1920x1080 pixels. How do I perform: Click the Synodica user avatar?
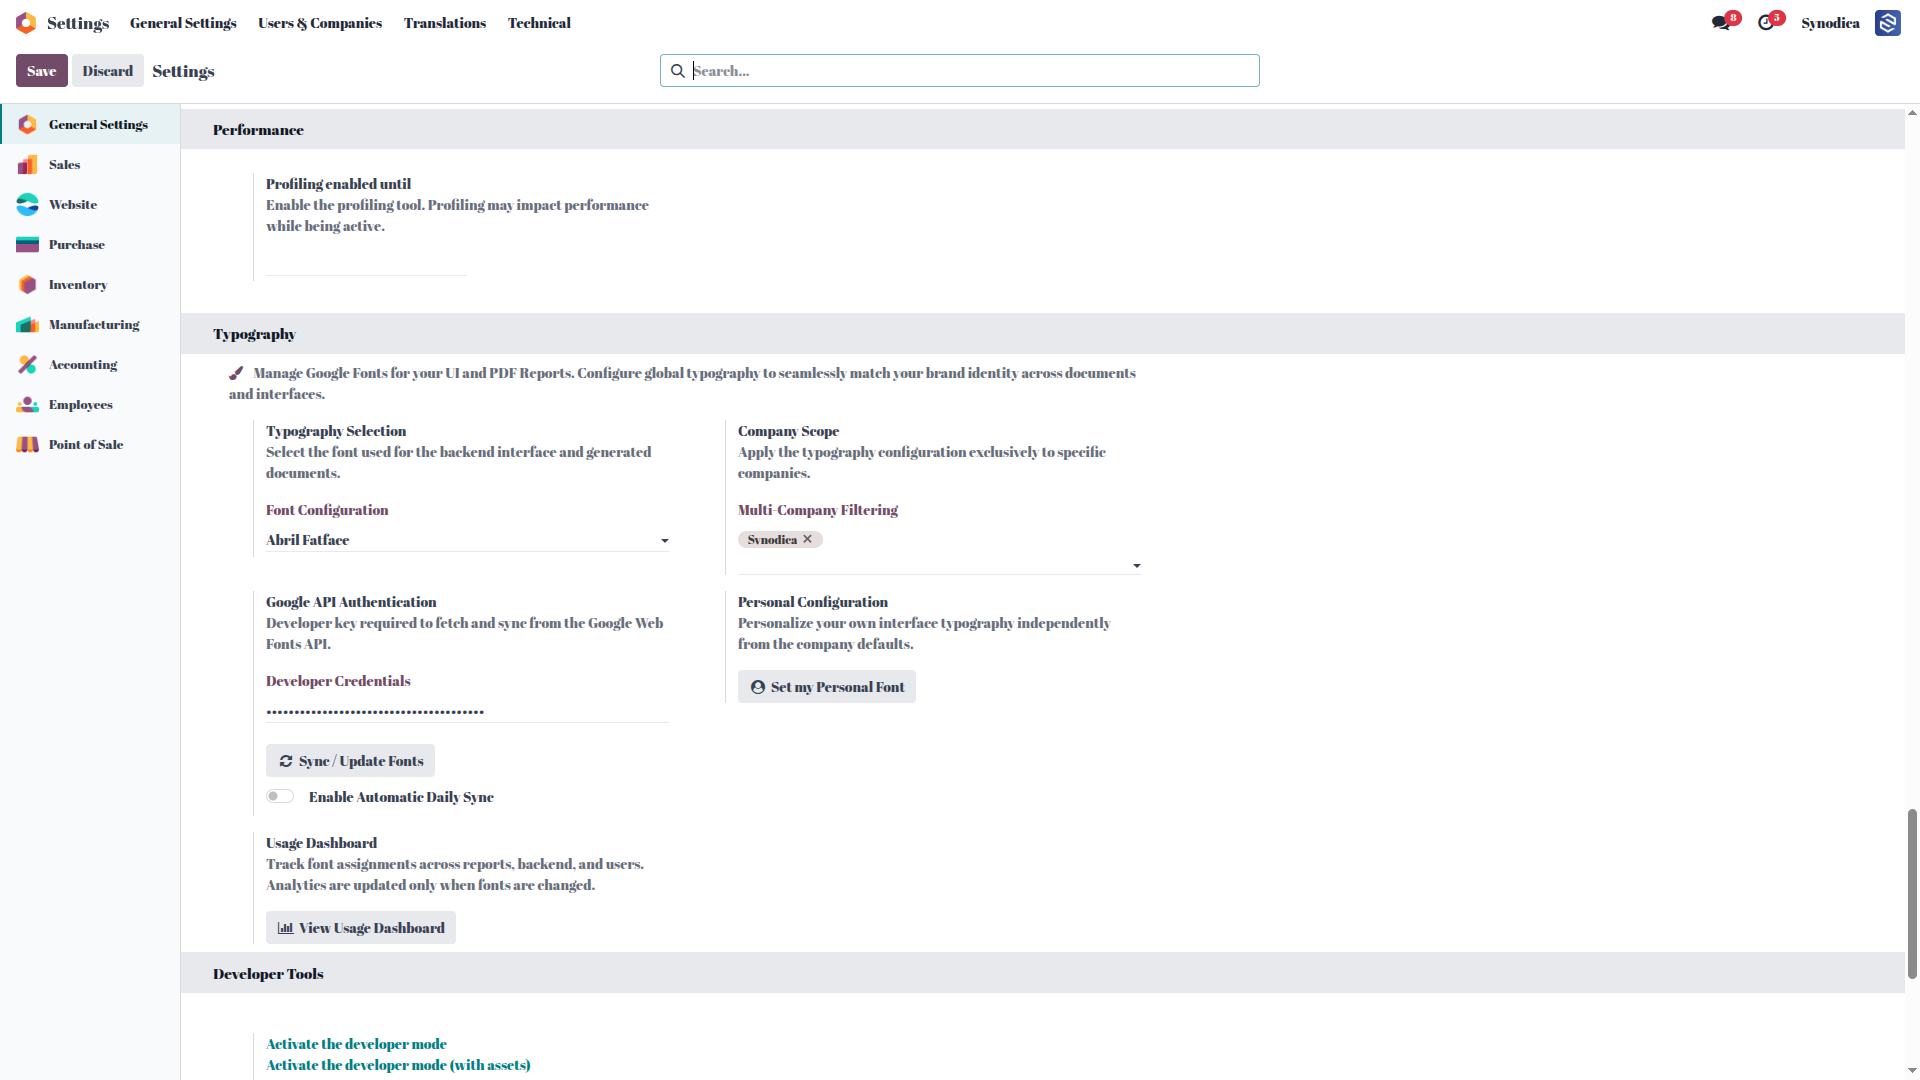tap(1887, 23)
